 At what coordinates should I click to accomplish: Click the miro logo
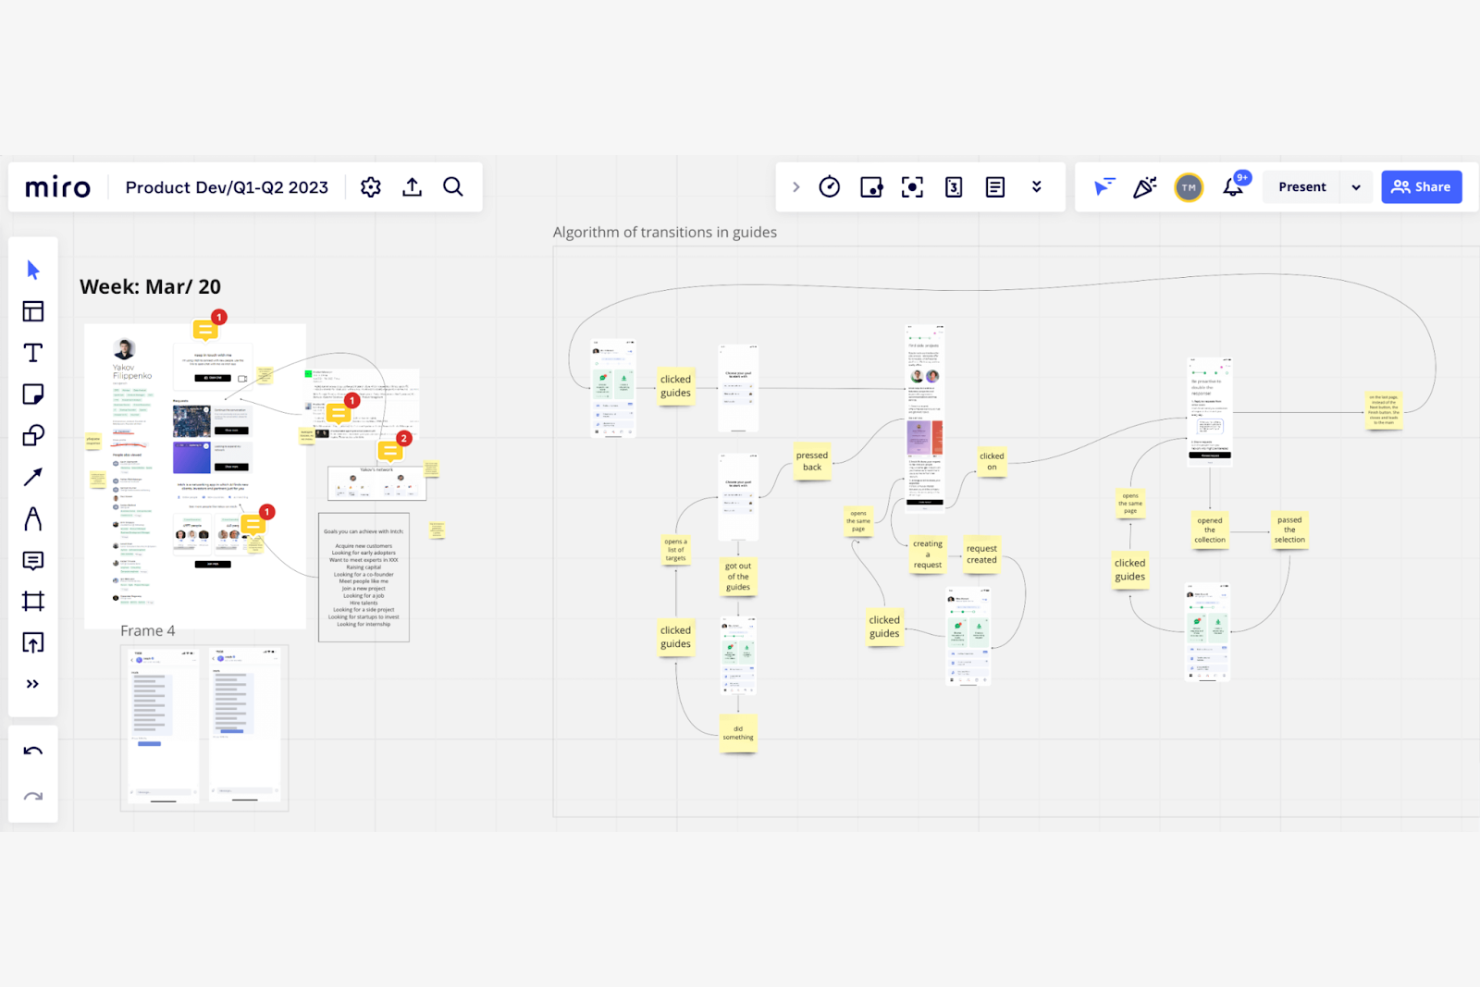coord(57,187)
